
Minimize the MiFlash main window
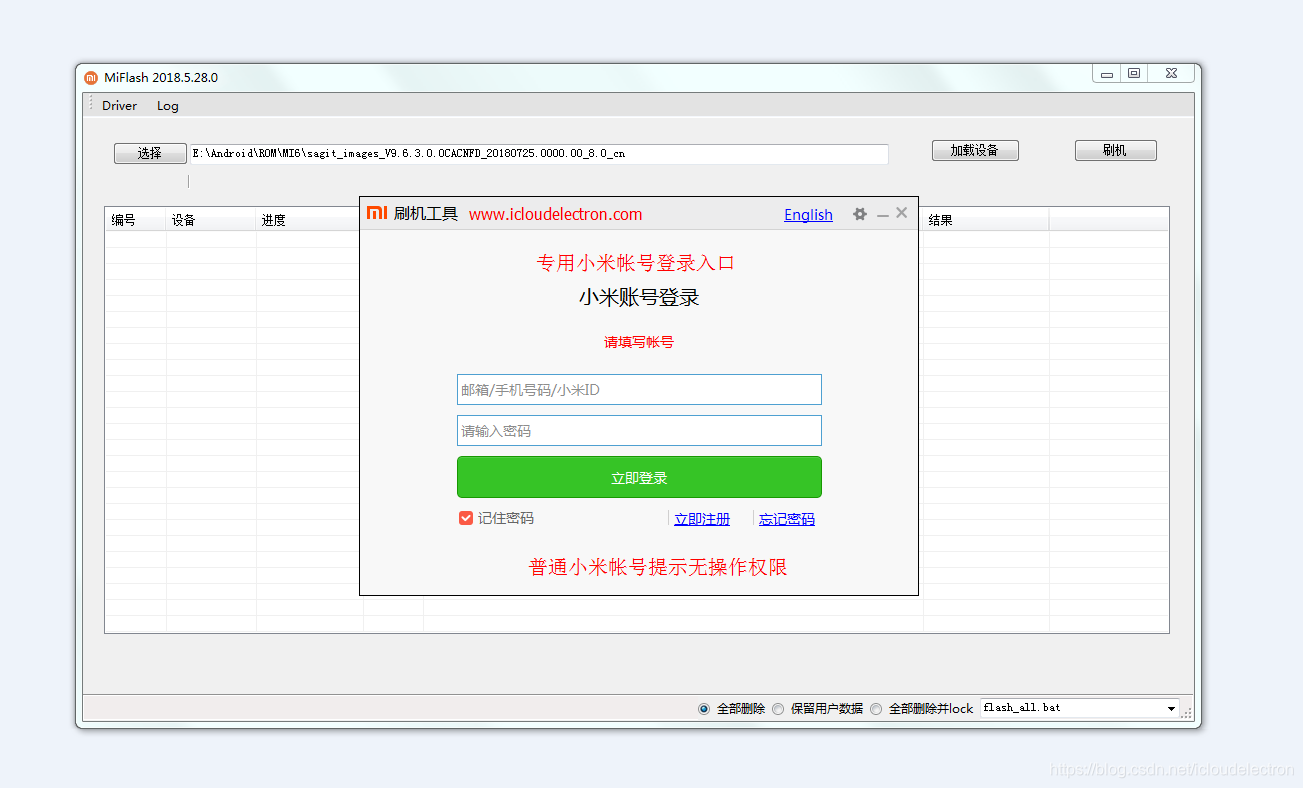pos(1106,74)
